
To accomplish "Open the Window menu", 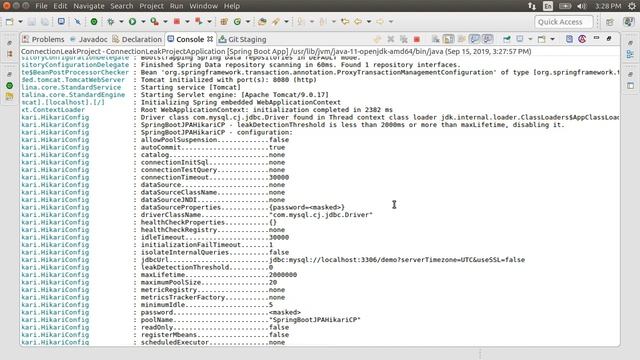I will (x=203, y=6).
